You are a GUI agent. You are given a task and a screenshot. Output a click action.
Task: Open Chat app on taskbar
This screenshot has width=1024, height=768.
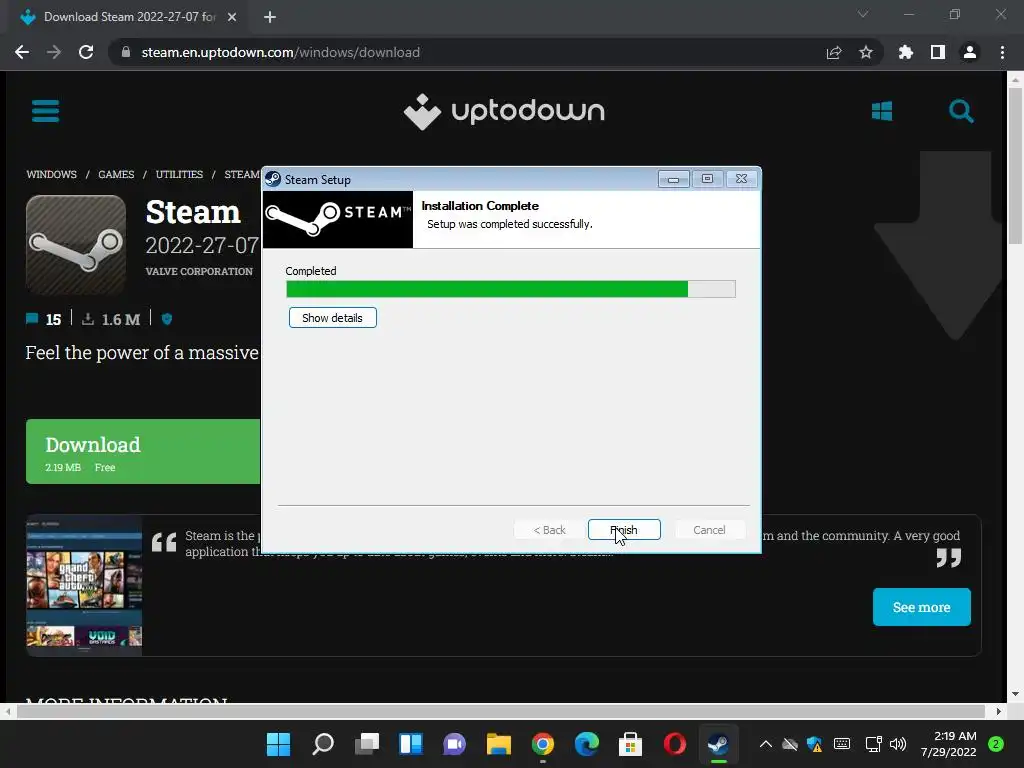455,744
